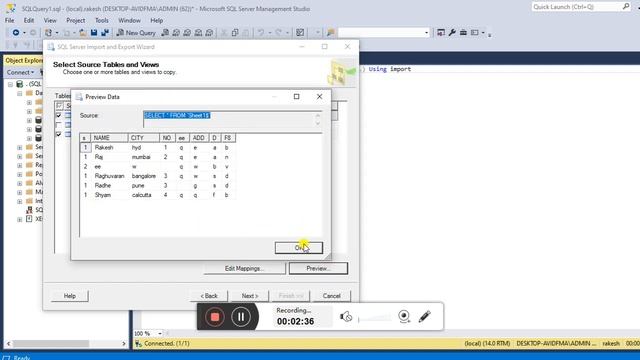Expand the Replication 'Re' folder
Image resolution: width=640 pixels, height=360 pixels.
coord(20,165)
